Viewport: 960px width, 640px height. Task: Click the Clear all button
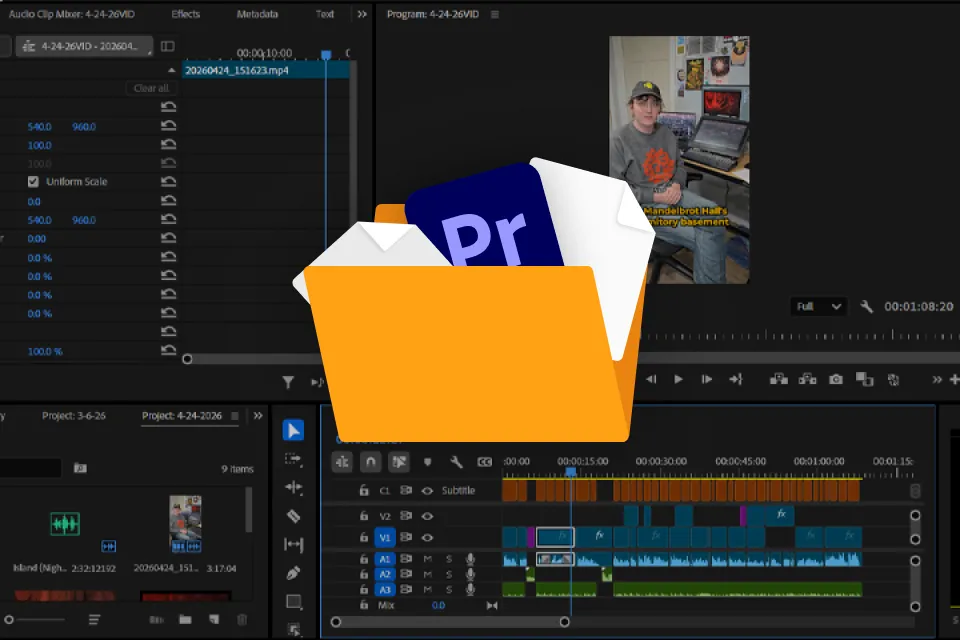pyautogui.click(x=151, y=88)
